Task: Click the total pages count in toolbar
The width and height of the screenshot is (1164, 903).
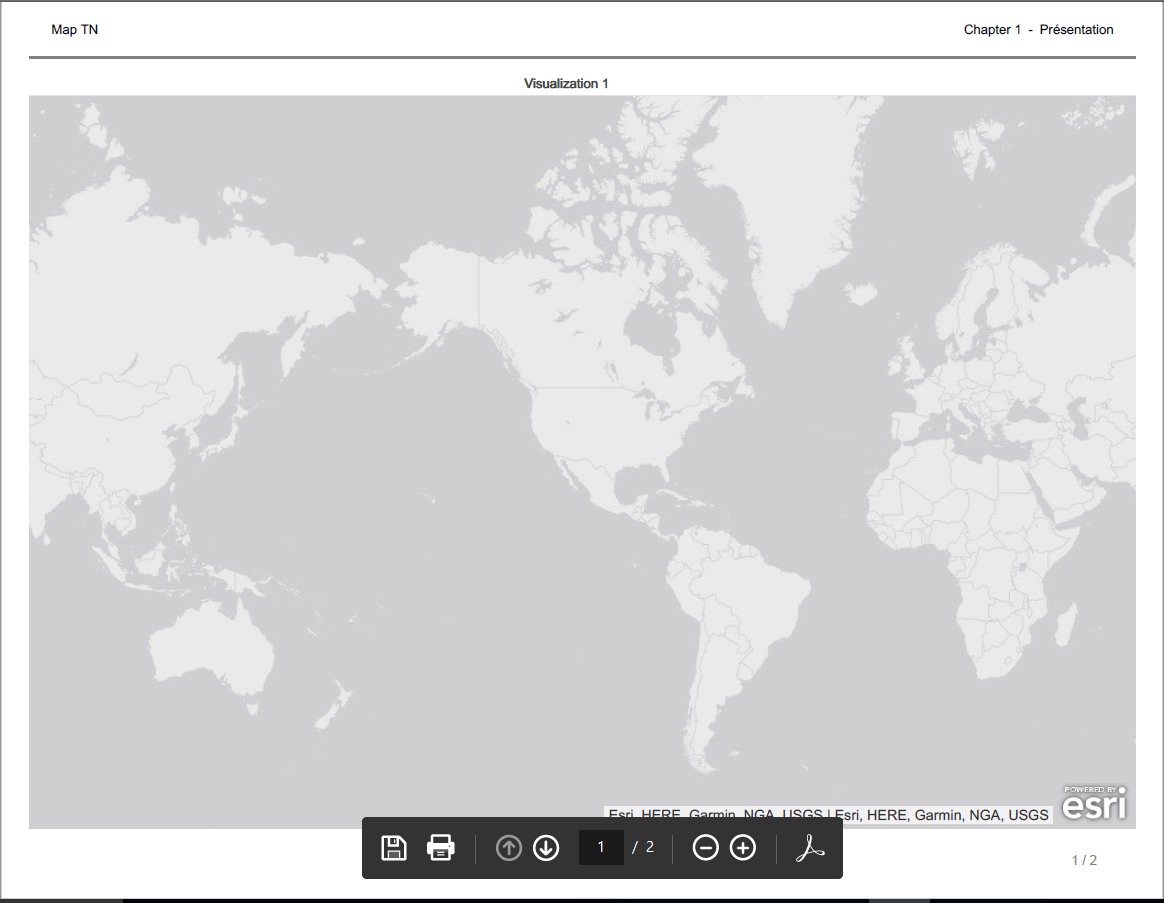Action: click(650, 847)
